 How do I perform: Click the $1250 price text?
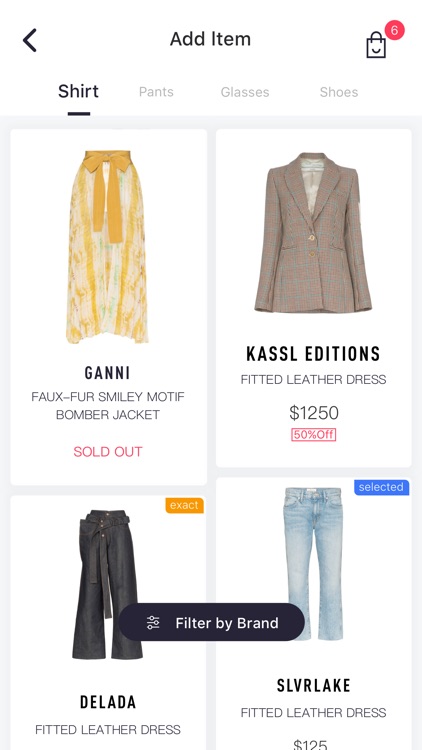point(314,413)
